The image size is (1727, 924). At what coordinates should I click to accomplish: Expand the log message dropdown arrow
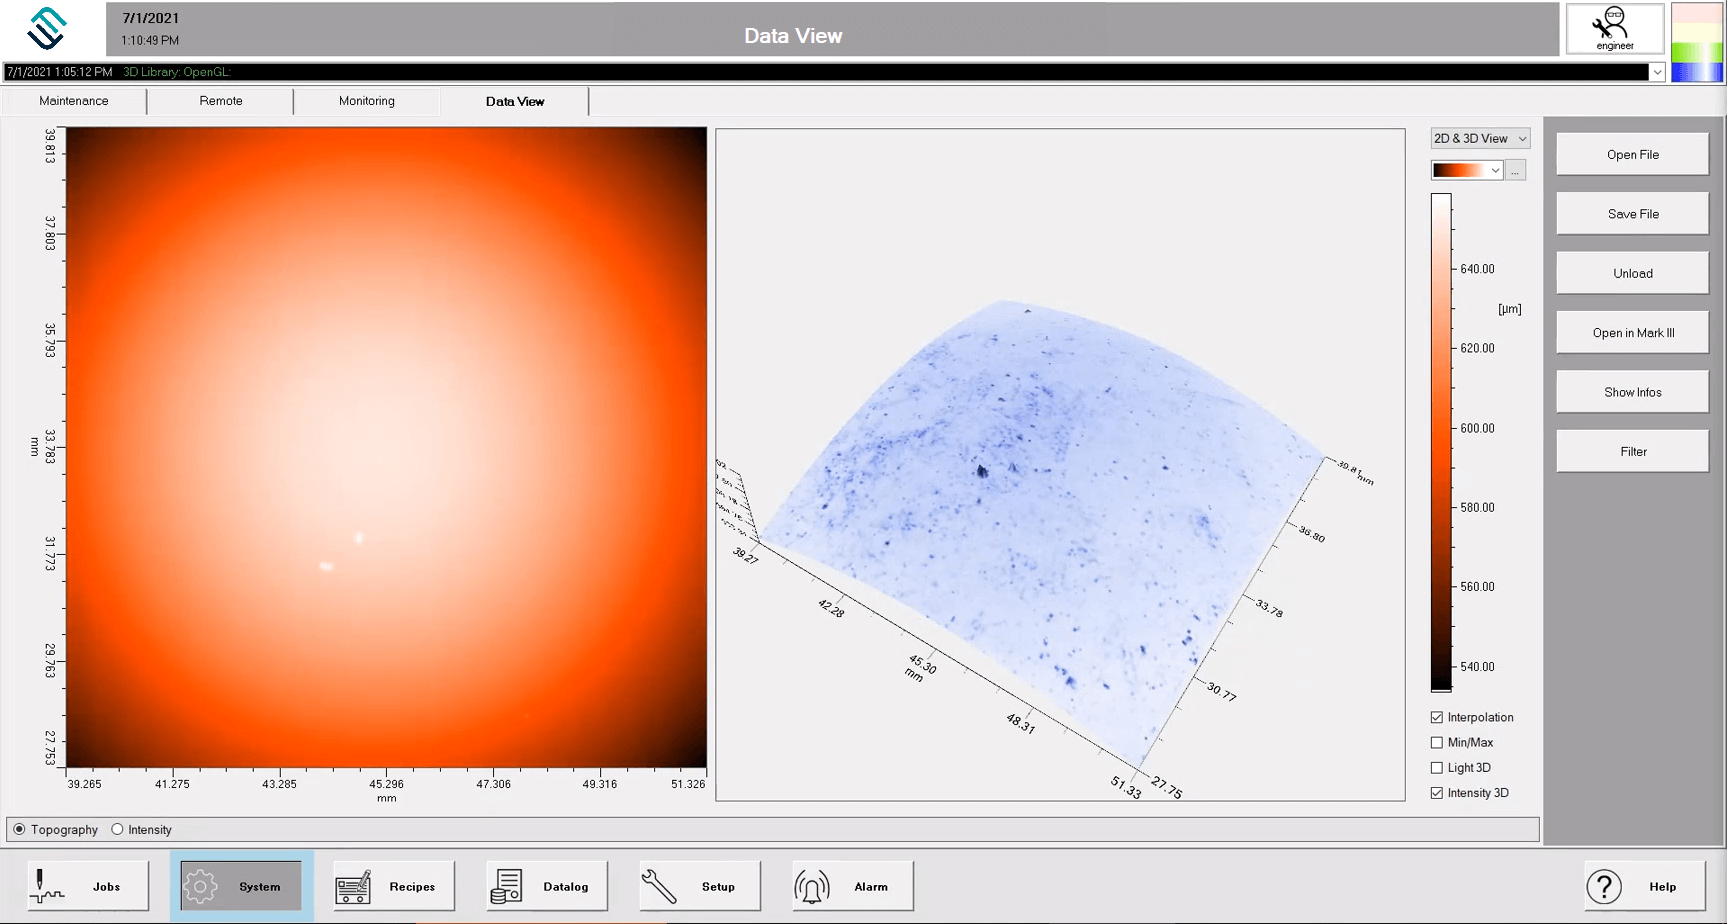1657,72
